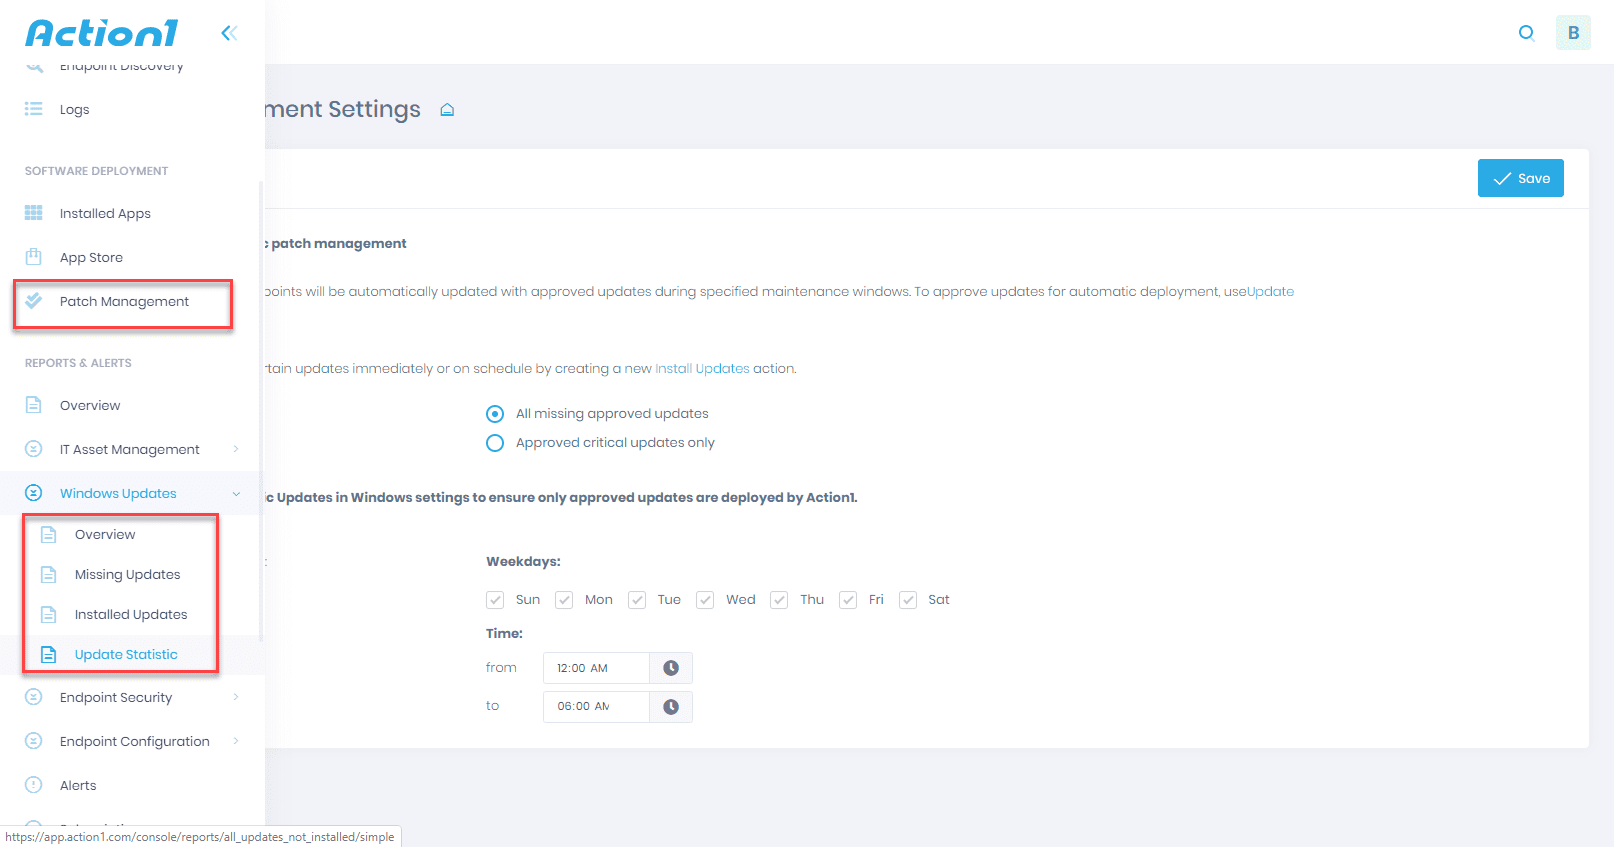This screenshot has width=1614, height=847.
Task: Toggle the Tue weekday checkbox
Action: point(637,600)
